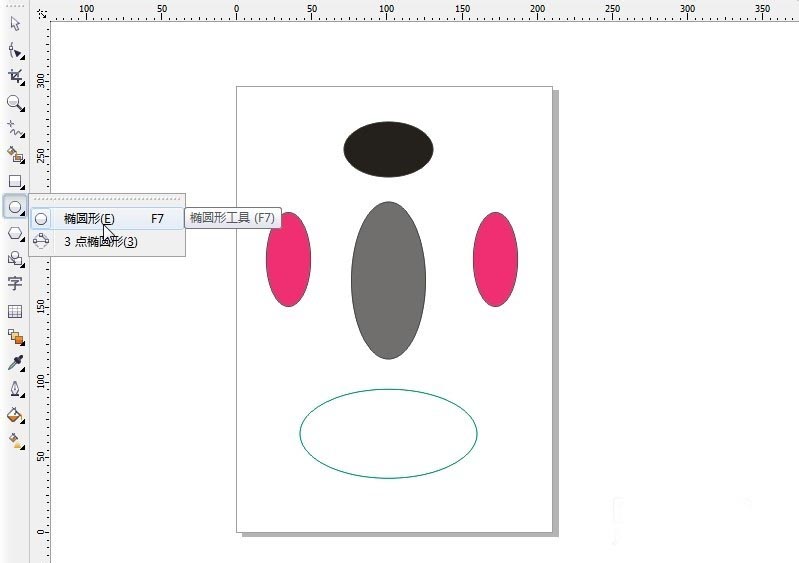The height and width of the screenshot is (563, 799).
Task: Choose the Text tool
Action: click(15, 283)
